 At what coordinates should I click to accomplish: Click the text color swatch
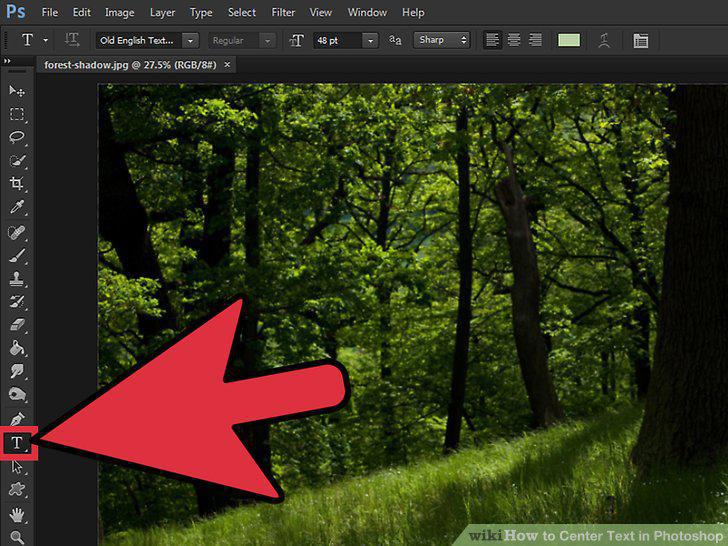[569, 40]
